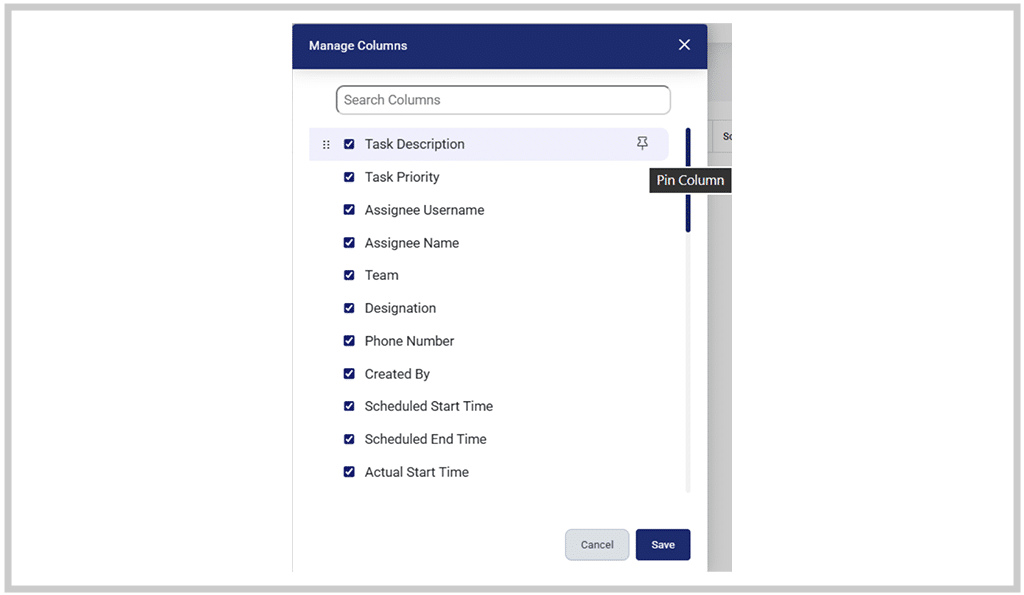This screenshot has width=1024, height=595.
Task: Uncheck the Actual Start Time checkbox
Action: point(349,471)
